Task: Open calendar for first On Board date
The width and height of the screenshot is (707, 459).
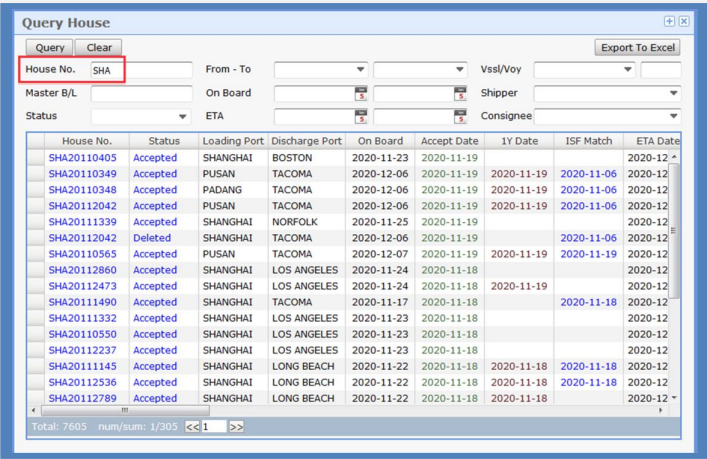Action: (x=361, y=94)
